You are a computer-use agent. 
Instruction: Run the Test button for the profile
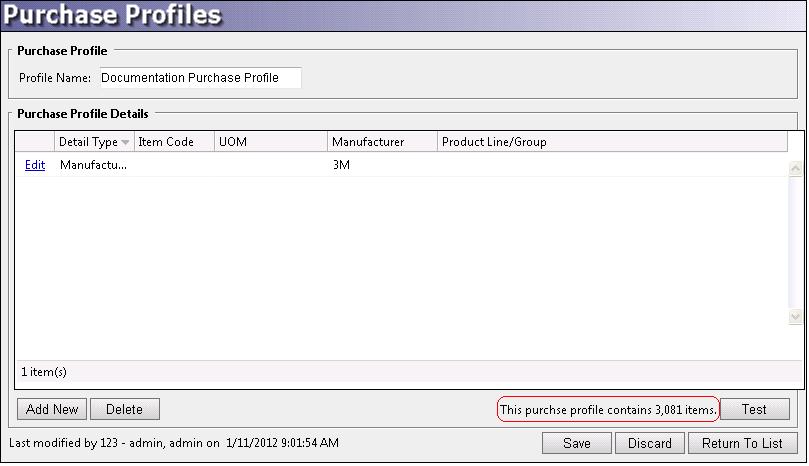pyautogui.click(x=754, y=409)
